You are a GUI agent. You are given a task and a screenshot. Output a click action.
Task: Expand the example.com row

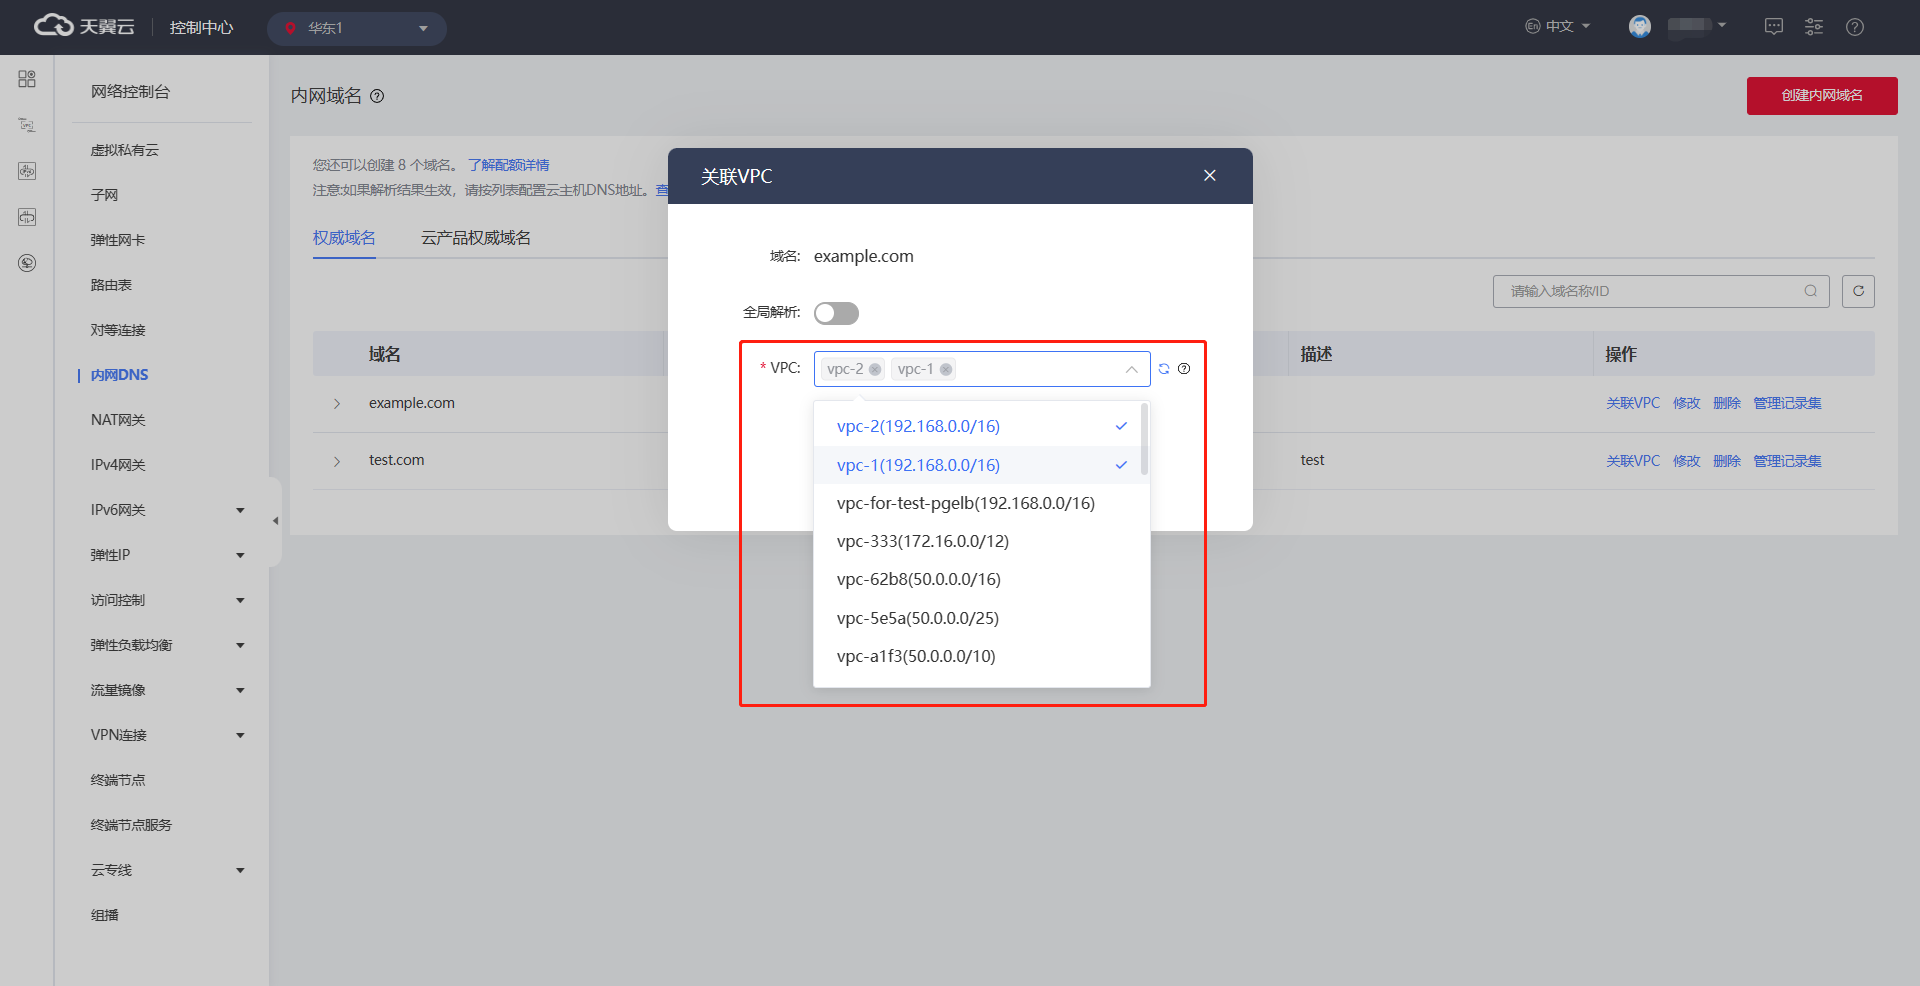click(x=337, y=404)
